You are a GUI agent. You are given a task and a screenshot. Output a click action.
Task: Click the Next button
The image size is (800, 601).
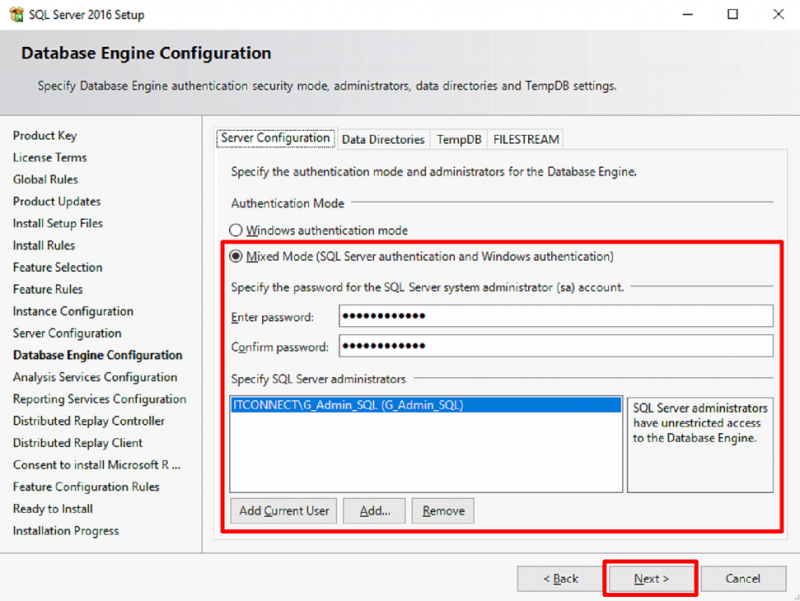[650, 578]
